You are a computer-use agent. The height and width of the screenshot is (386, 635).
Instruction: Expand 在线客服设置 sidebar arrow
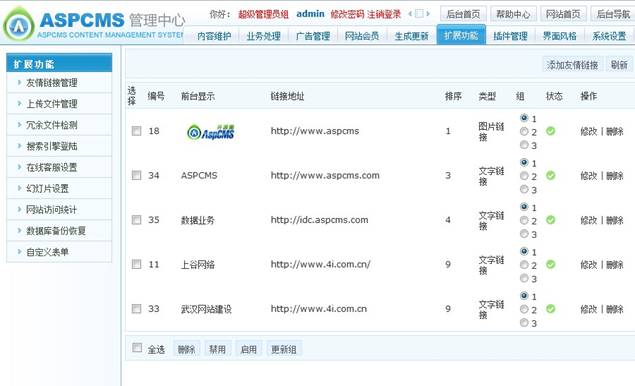coord(19,167)
